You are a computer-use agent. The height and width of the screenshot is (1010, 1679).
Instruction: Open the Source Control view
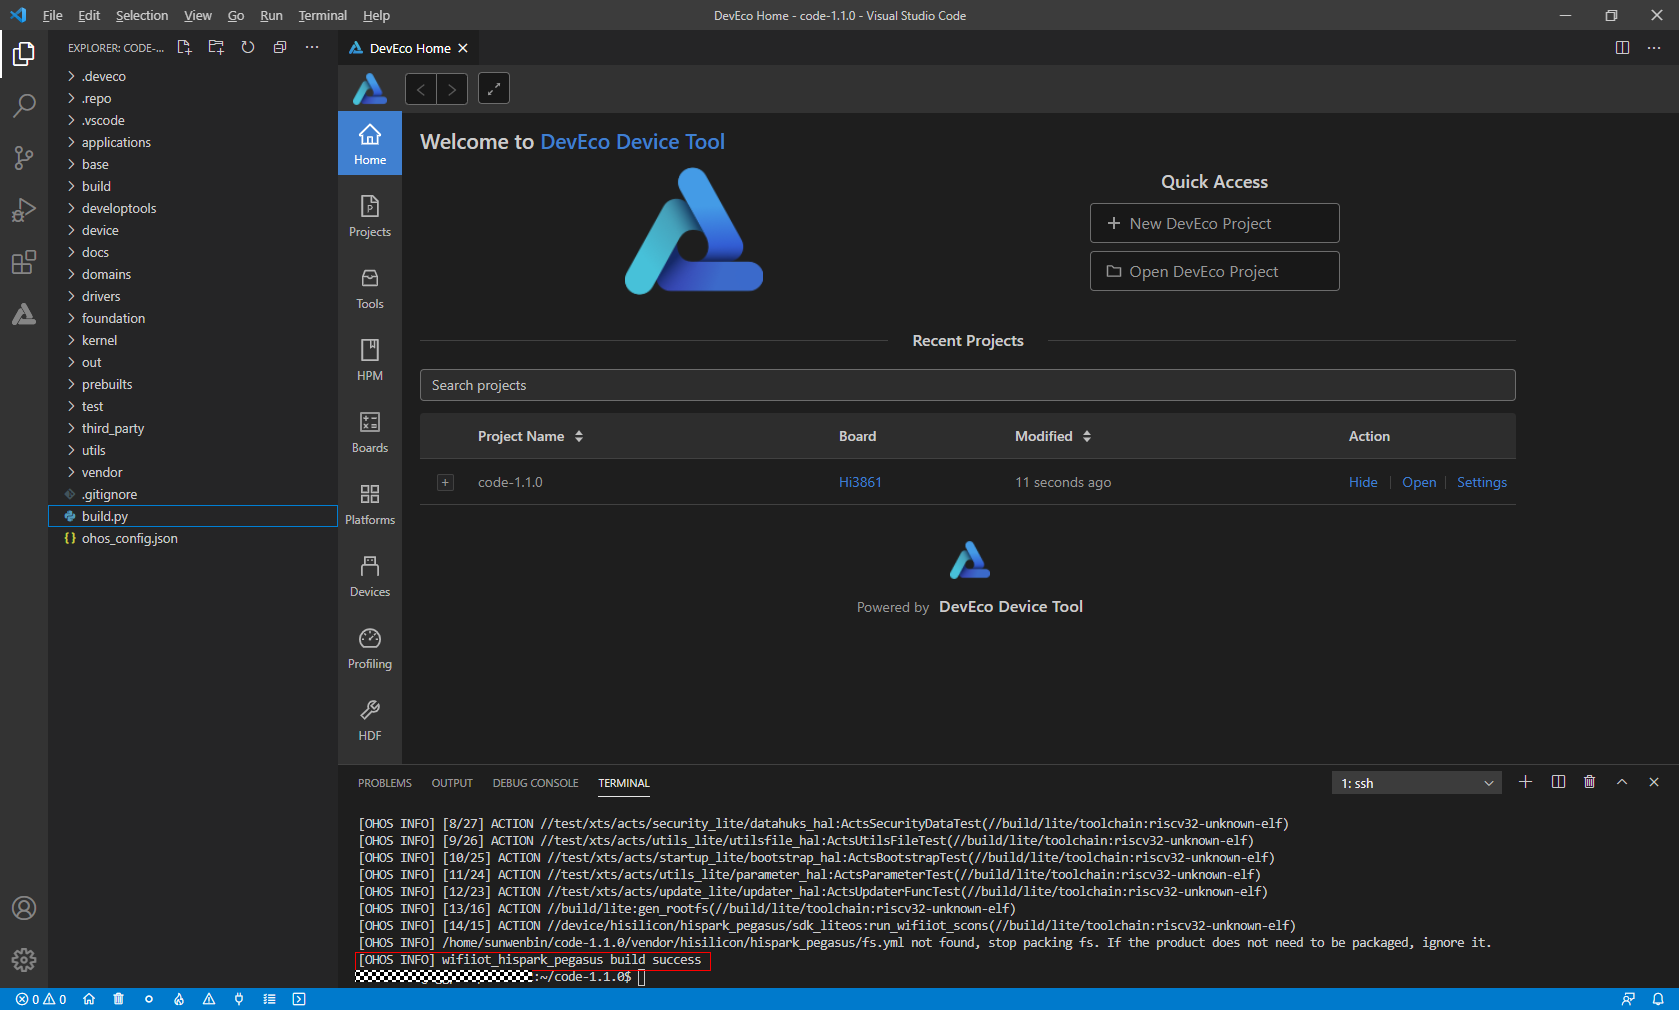[24, 157]
